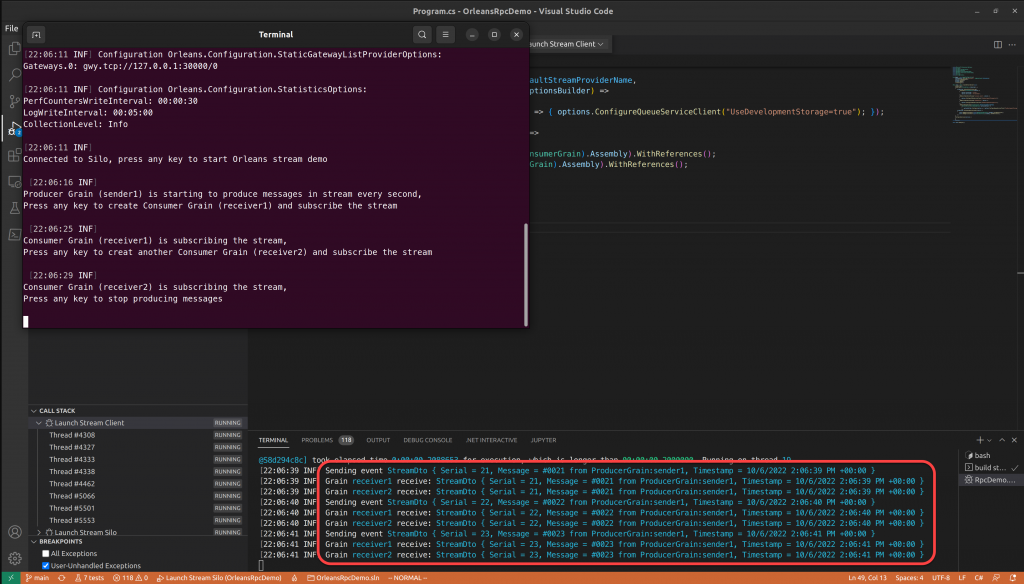This screenshot has height=584, width=1024.
Task: Switch to the PROBLEMS panel tab
Action: 317,440
